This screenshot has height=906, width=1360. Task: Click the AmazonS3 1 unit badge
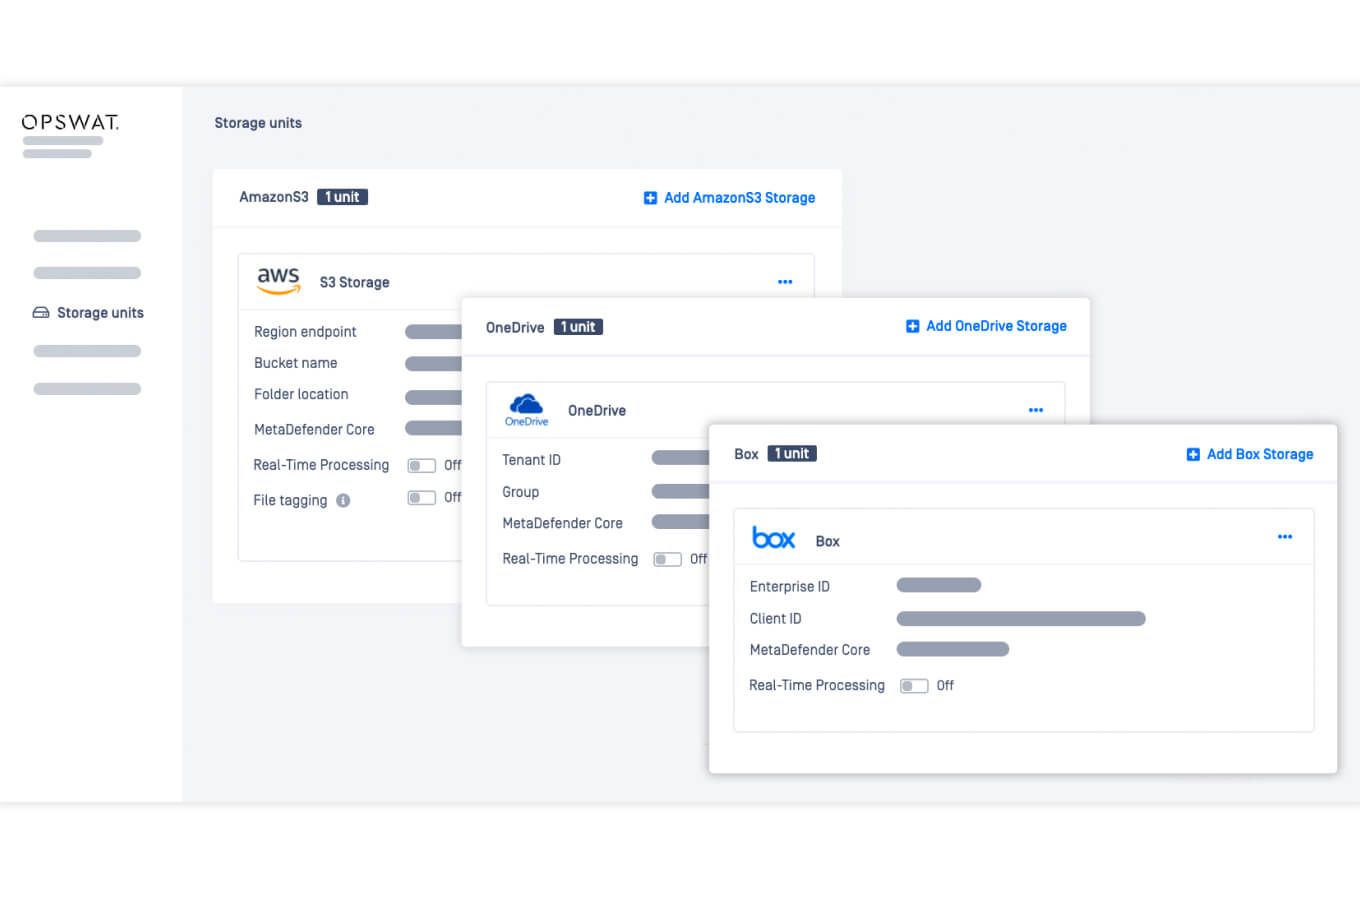342,196
